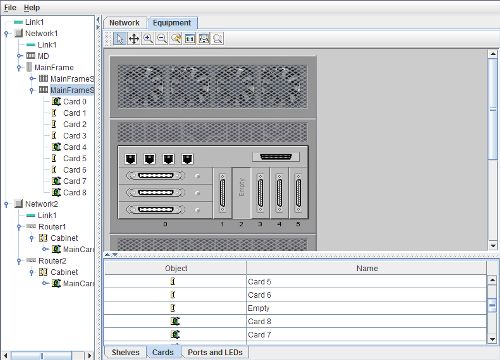Collapse the highlighted MainFrameS node

32,90
